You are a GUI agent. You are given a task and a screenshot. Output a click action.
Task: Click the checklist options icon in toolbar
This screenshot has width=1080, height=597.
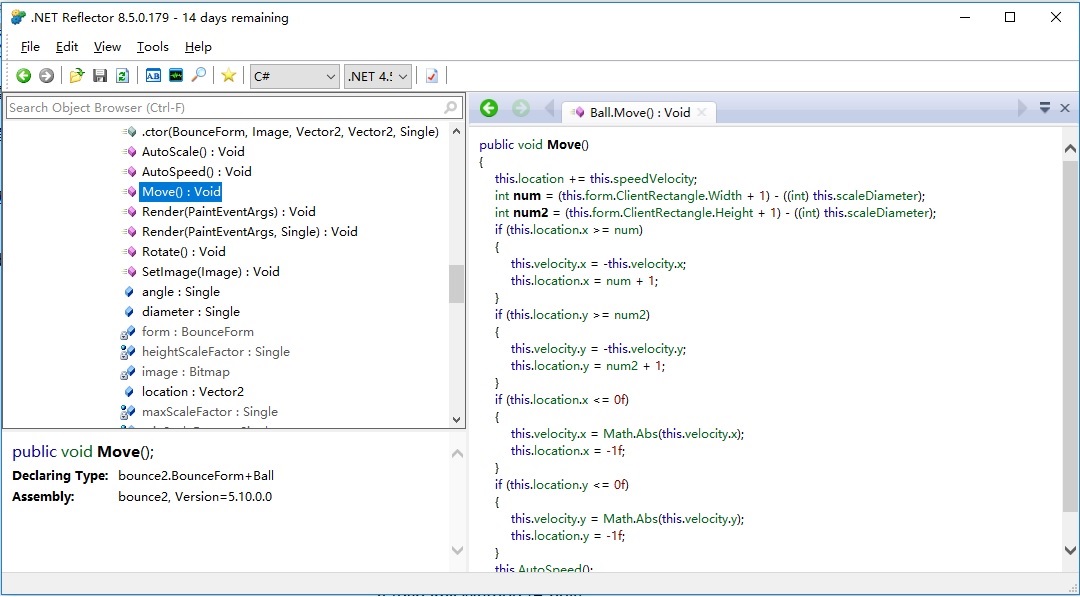(x=432, y=76)
